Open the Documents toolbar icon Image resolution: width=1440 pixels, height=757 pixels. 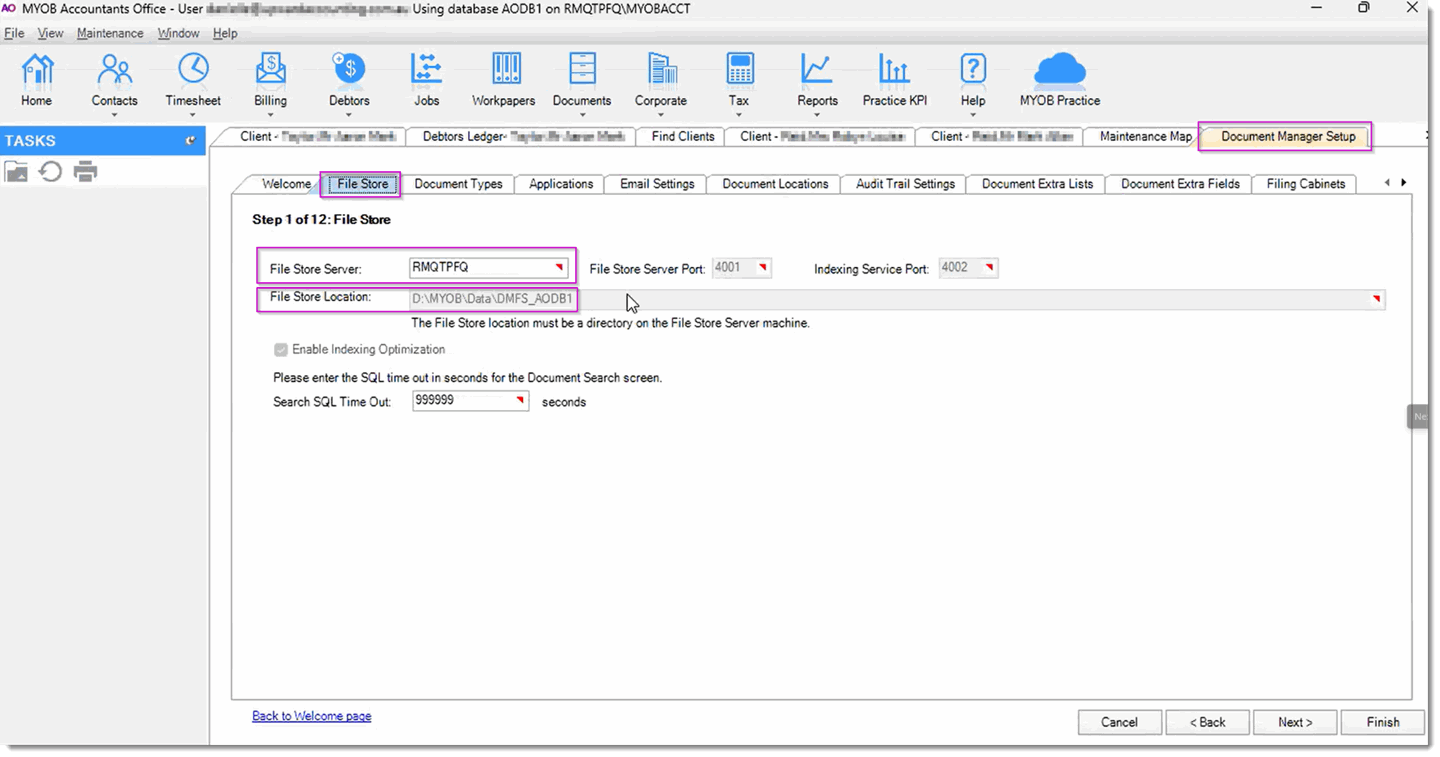tap(582, 79)
